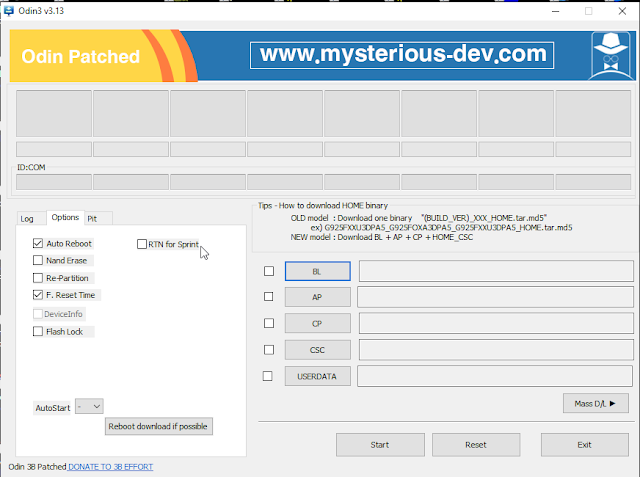Uncheck the Auto Reboot option
The image size is (640, 477).
click(x=38, y=243)
